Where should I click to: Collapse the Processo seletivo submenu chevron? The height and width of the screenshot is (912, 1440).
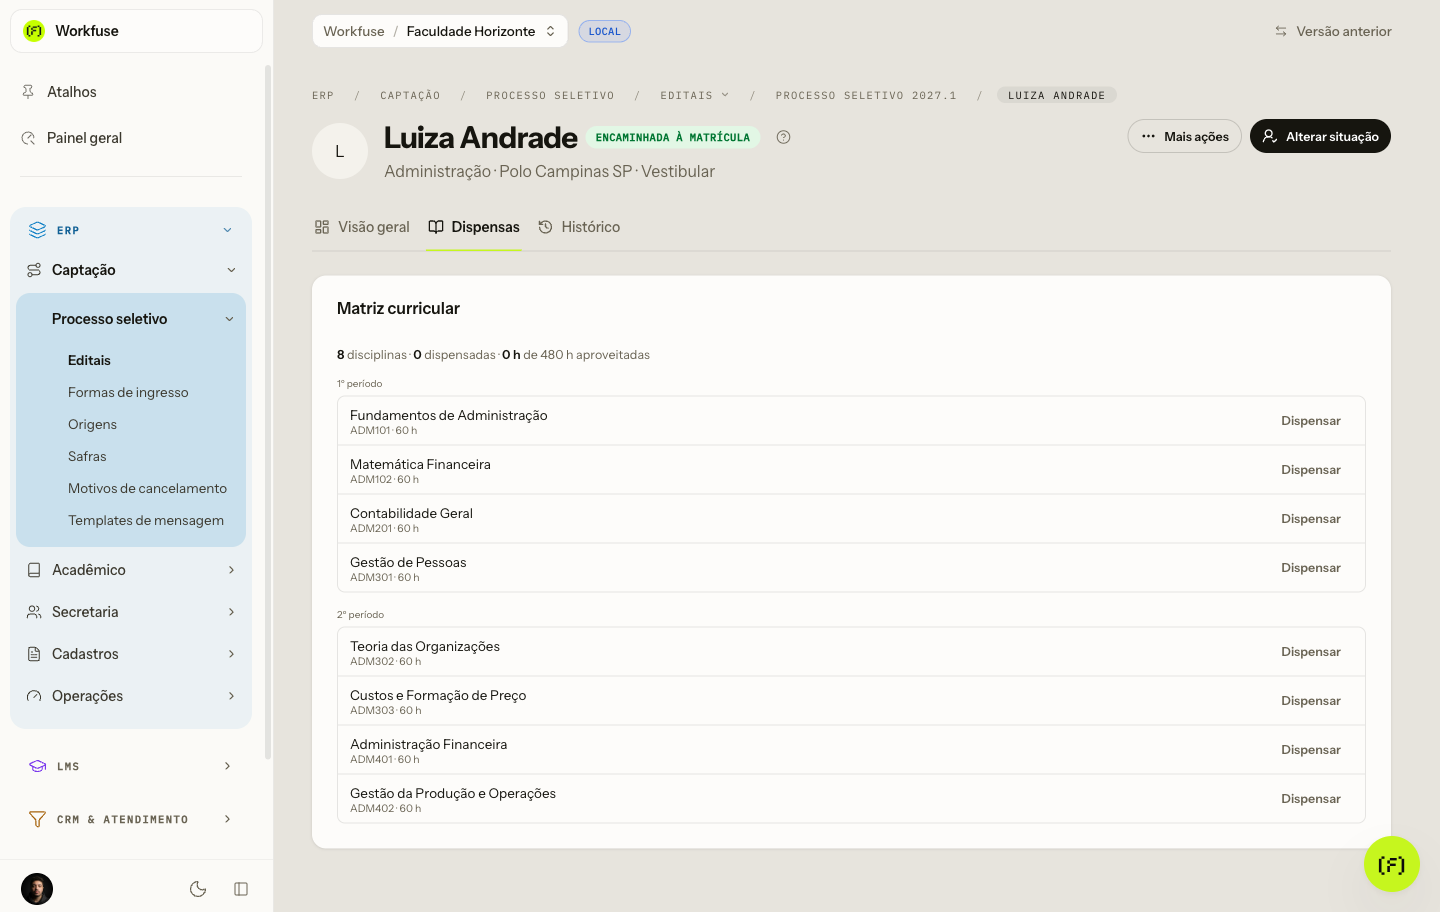click(229, 319)
